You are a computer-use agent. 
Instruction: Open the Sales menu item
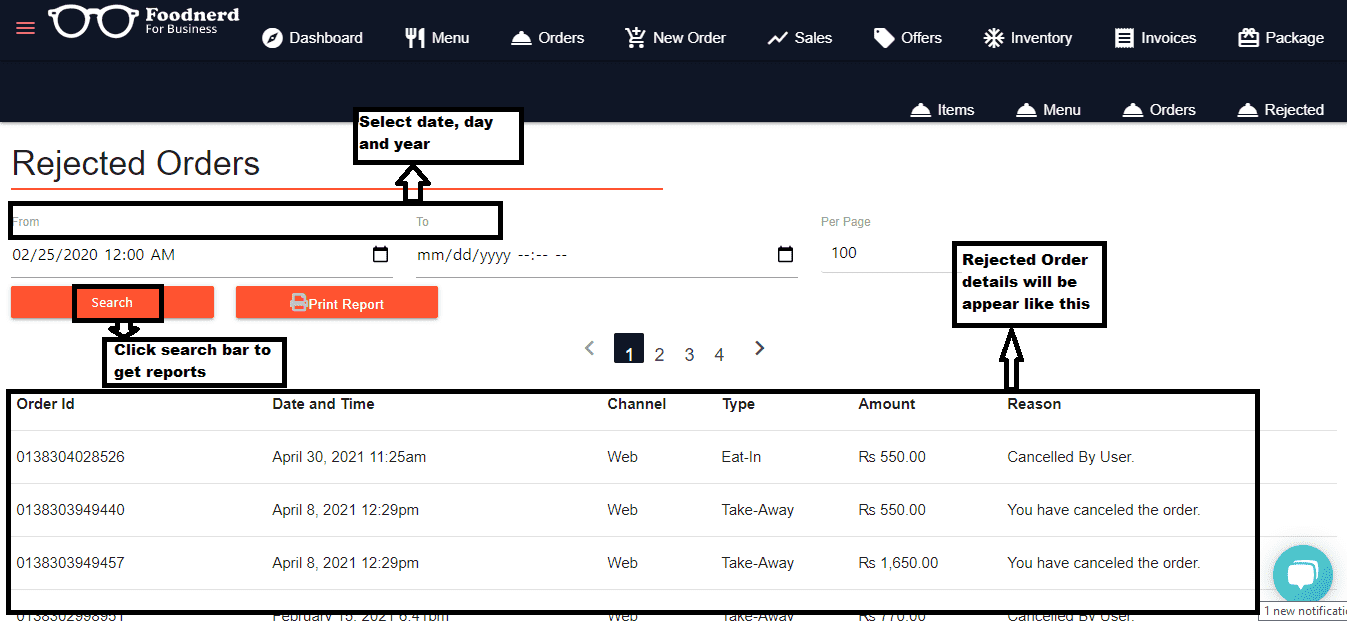(800, 38)
